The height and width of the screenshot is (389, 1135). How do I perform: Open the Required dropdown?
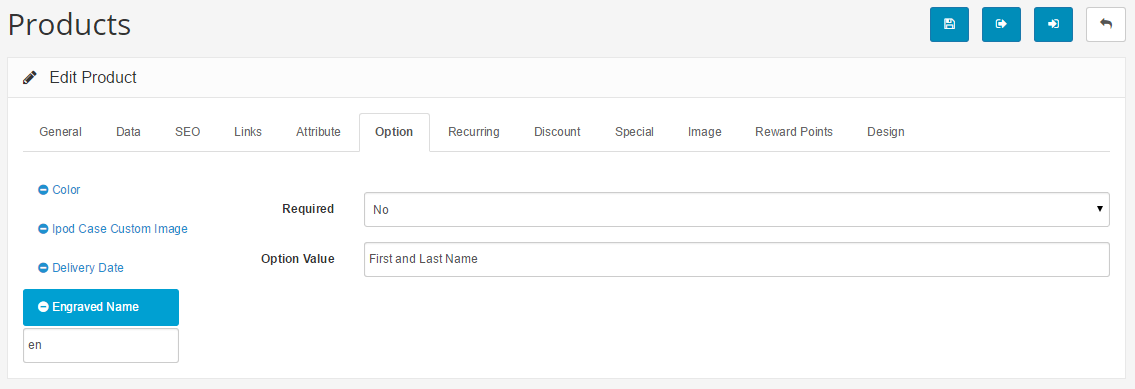[x=736, y=209]
